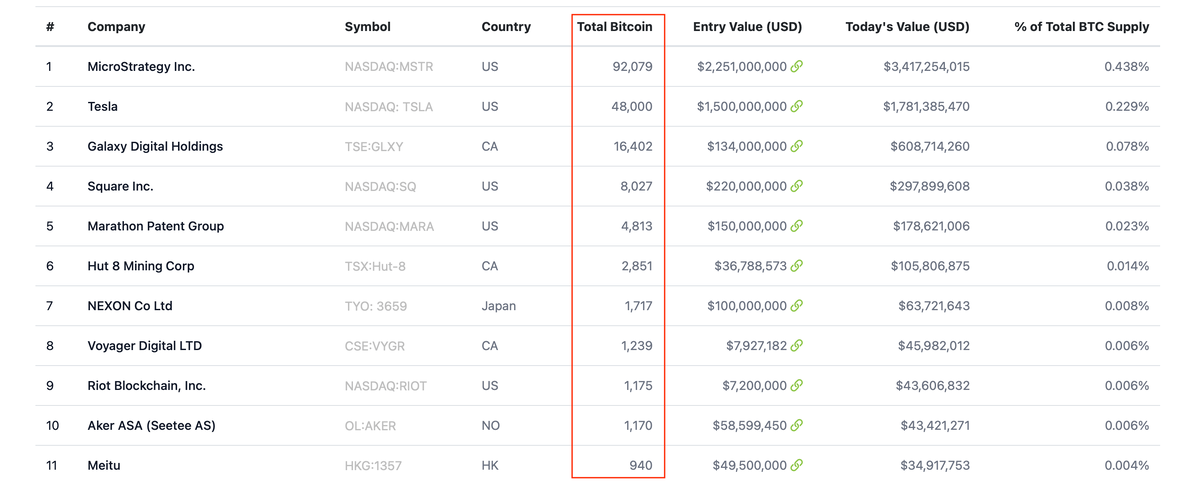Screen dimensions: 1200x483
Task: Select Riot Blockchain, Inc. company name
Action: (x=147, y=386)
